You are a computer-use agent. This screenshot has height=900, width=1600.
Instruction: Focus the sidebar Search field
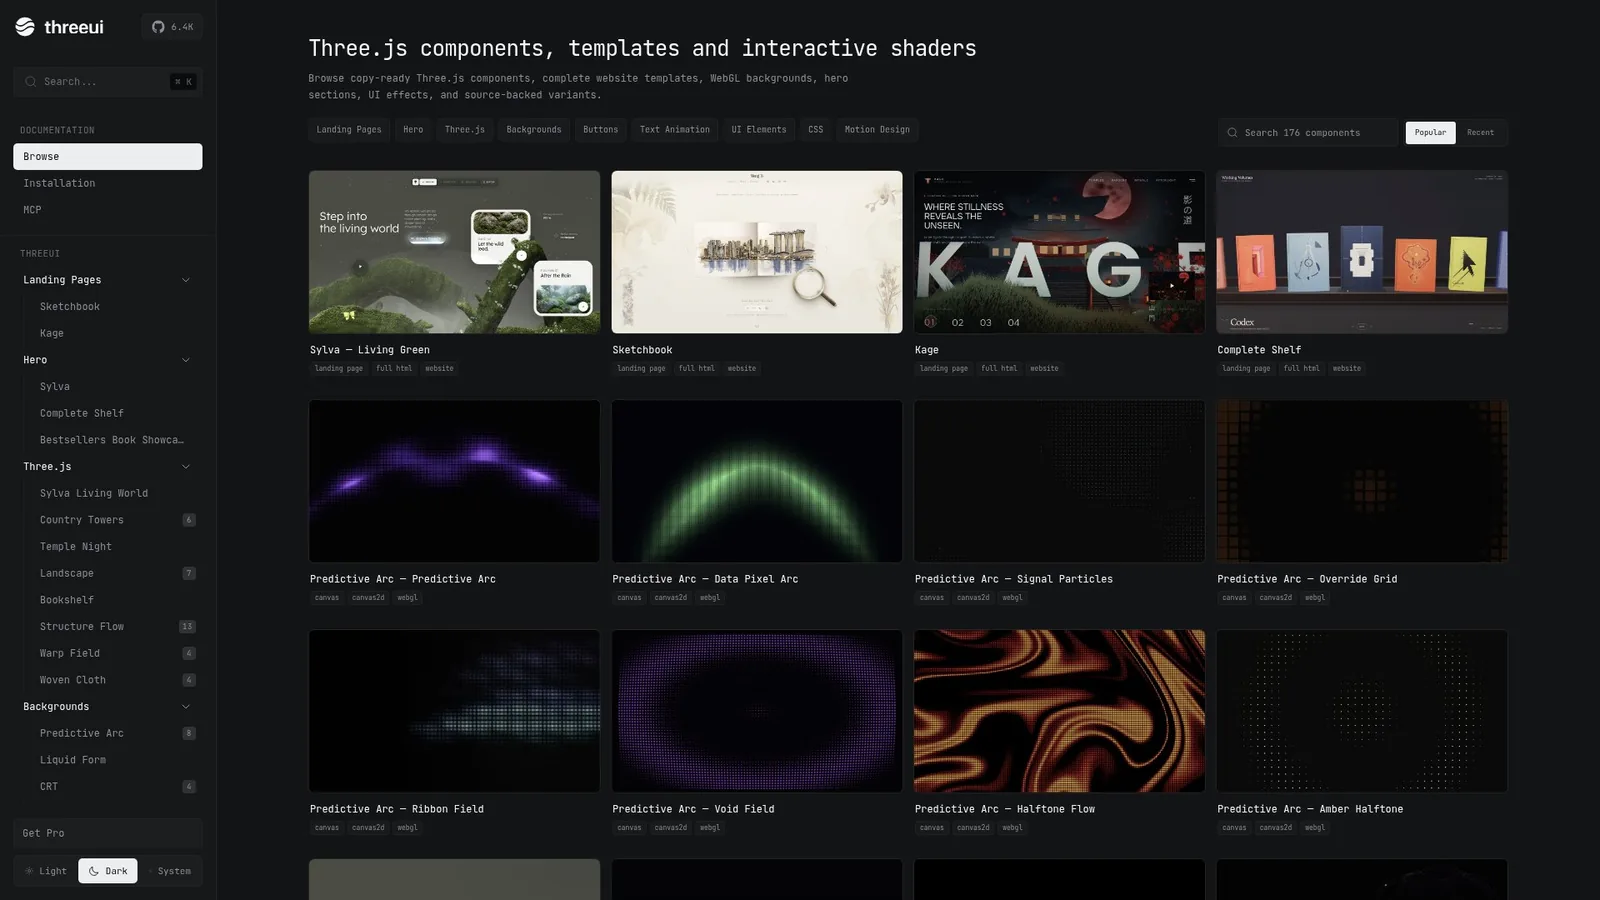click(x=107, y=82)
